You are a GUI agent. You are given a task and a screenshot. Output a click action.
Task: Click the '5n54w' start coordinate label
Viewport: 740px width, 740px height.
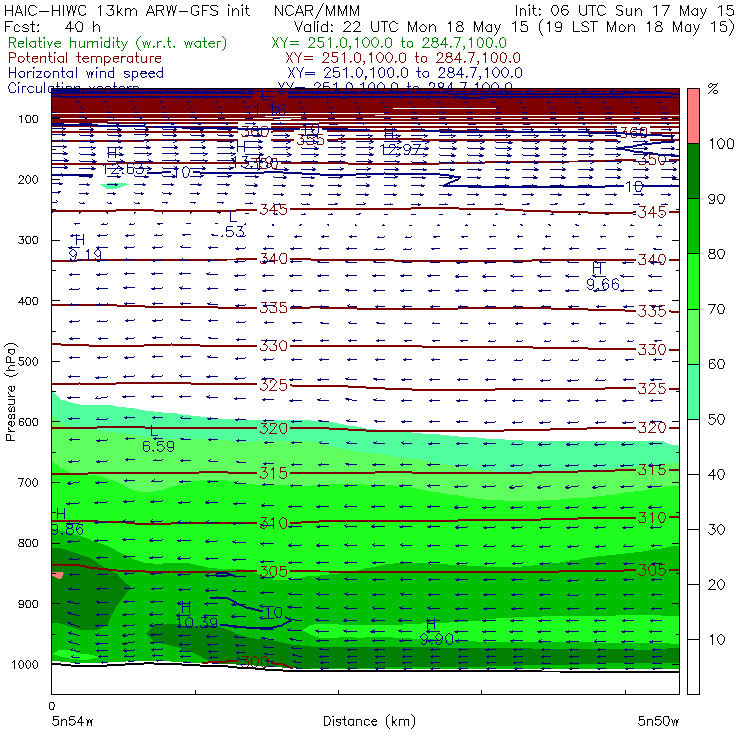[x=72, y=721]
